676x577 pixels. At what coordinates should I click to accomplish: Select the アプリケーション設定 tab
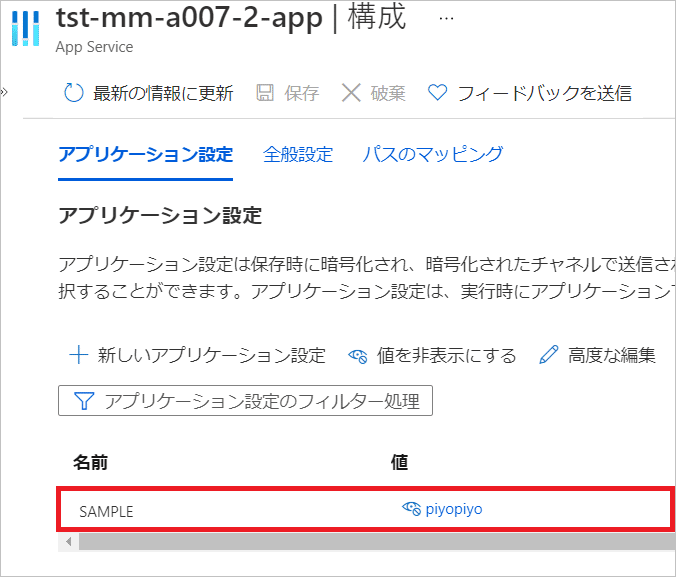coord(146,154)
